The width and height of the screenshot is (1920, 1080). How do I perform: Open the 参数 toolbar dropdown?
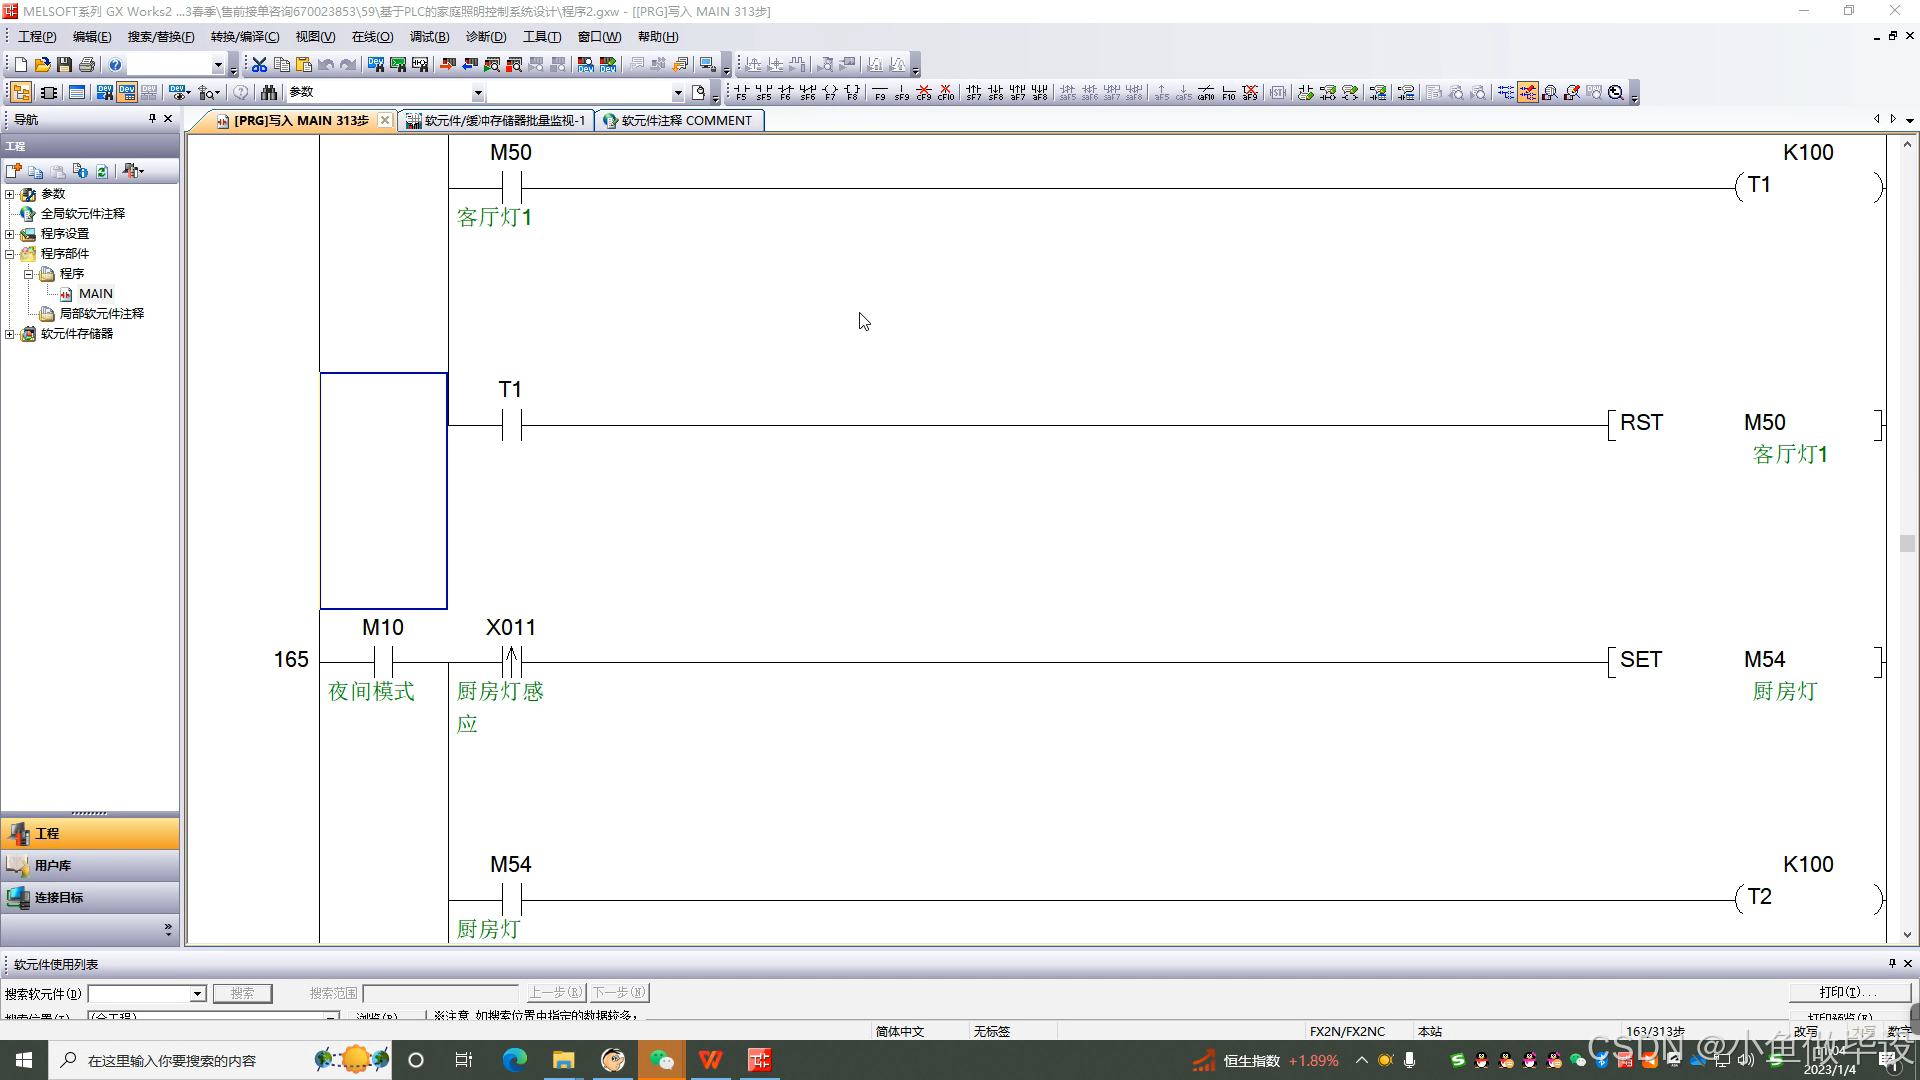(x=478, y=93)
